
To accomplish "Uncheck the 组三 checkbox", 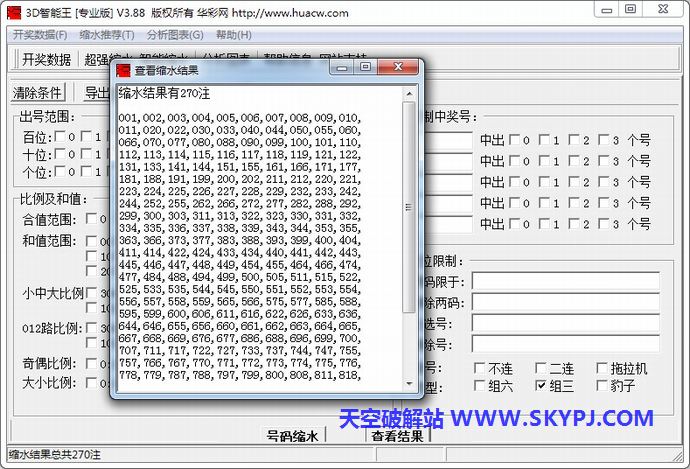I will point(541,385).
